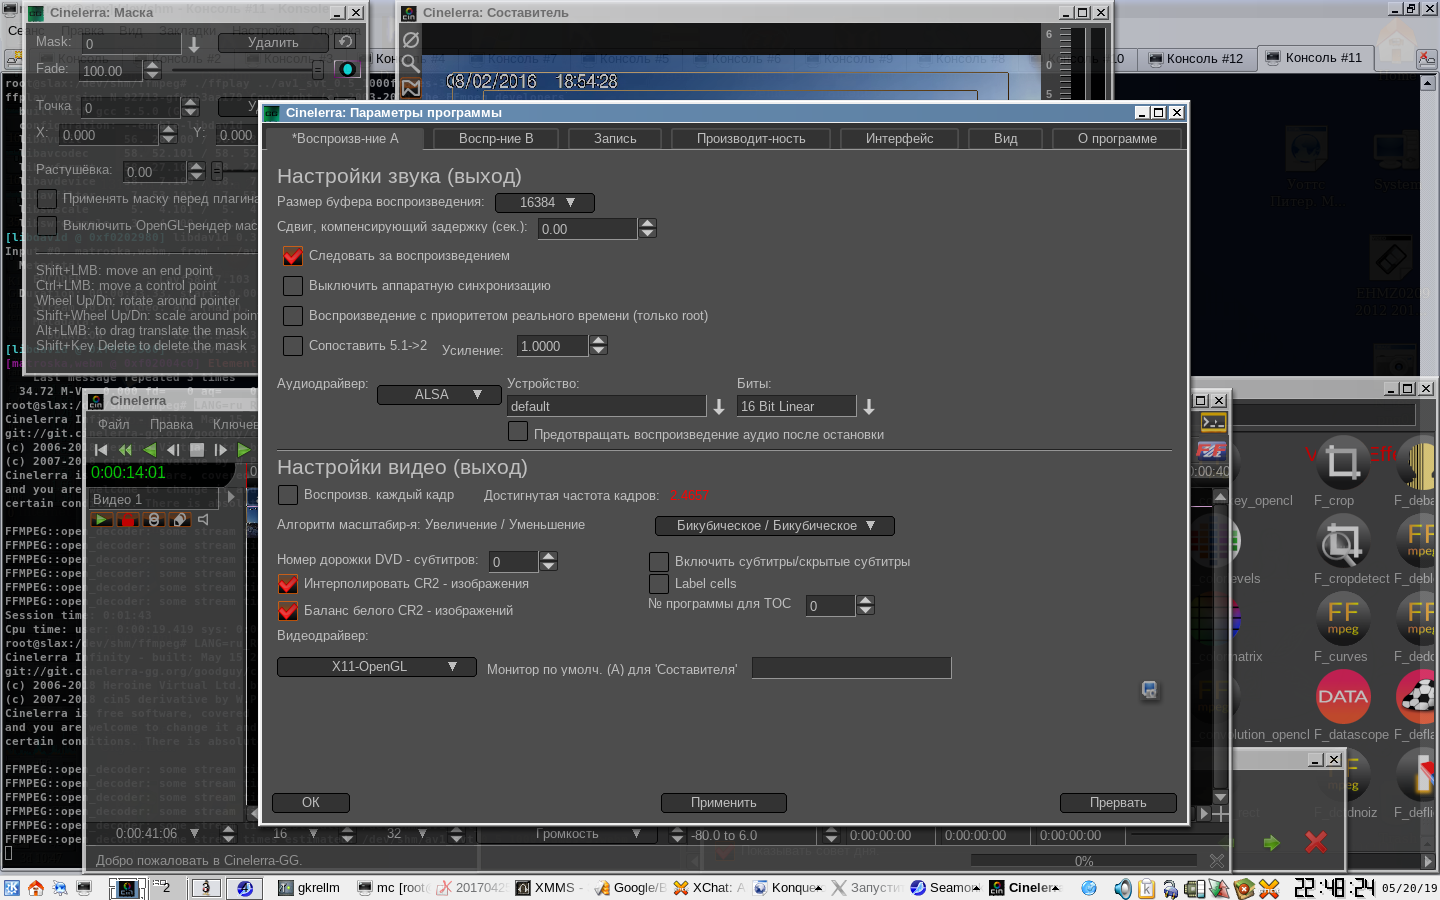Viewport: 1440px width, 900px height.
Task: Toggle the gang faders icon on Видео 1
Action: pyautogui.click(x=154, y=519)
